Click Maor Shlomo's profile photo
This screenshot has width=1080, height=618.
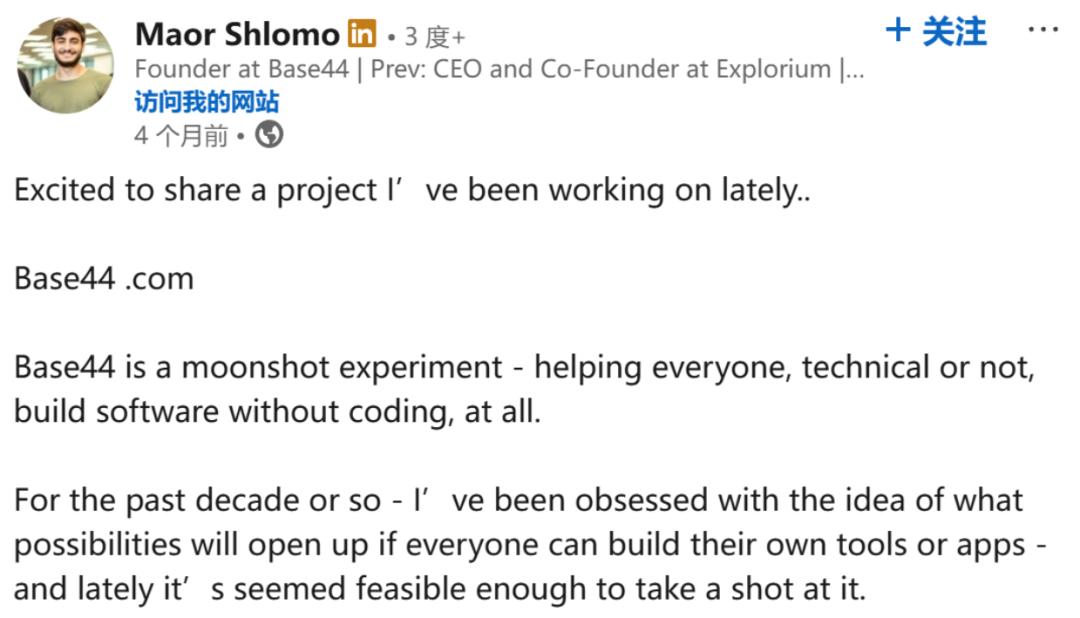[66, 65]
